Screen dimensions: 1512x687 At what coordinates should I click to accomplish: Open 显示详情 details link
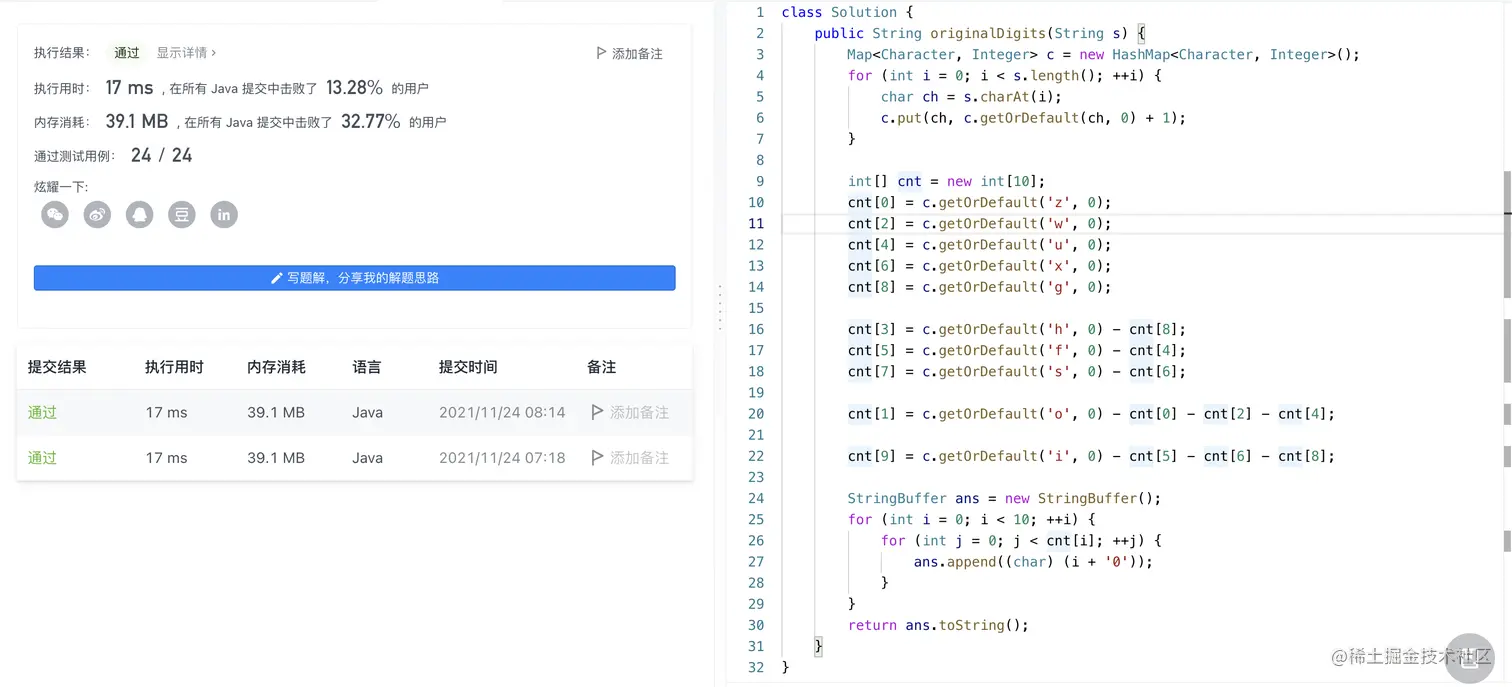point(186,53)
